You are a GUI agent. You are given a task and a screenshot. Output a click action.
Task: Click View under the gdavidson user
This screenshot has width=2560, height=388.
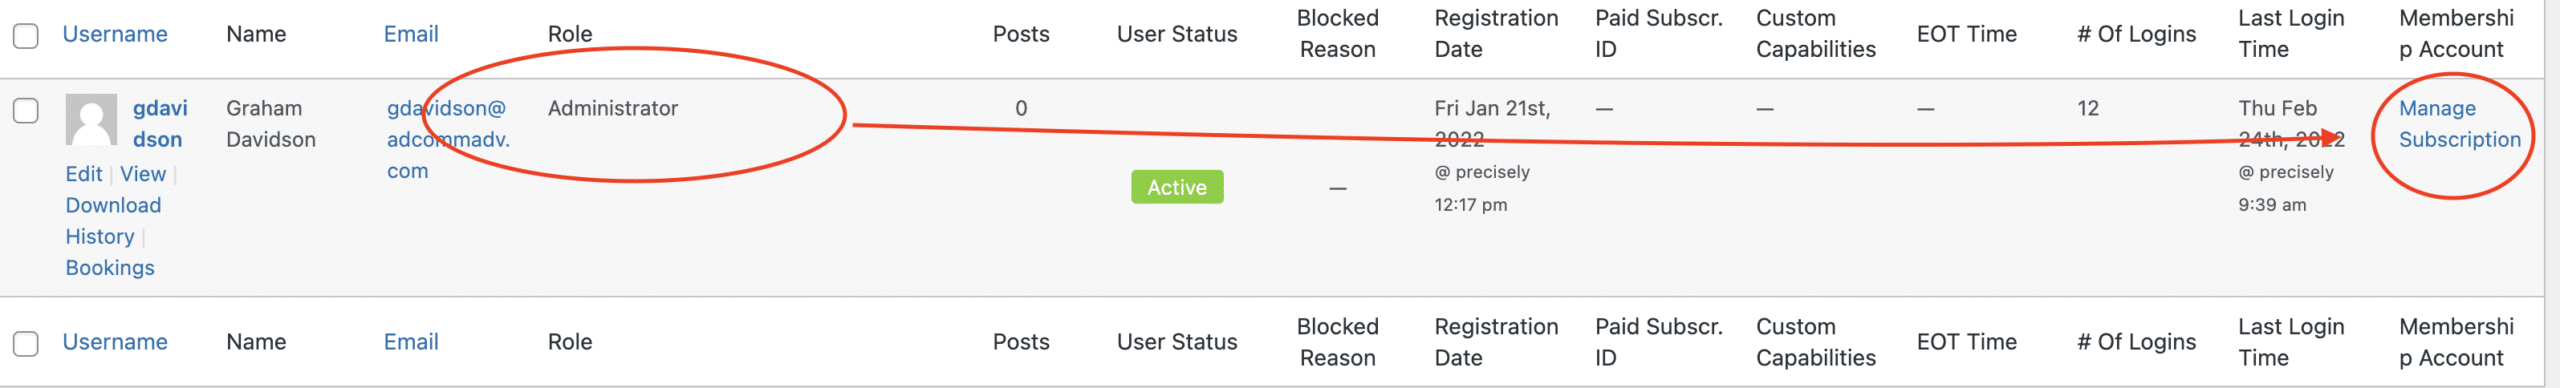(x=143, y=174)
